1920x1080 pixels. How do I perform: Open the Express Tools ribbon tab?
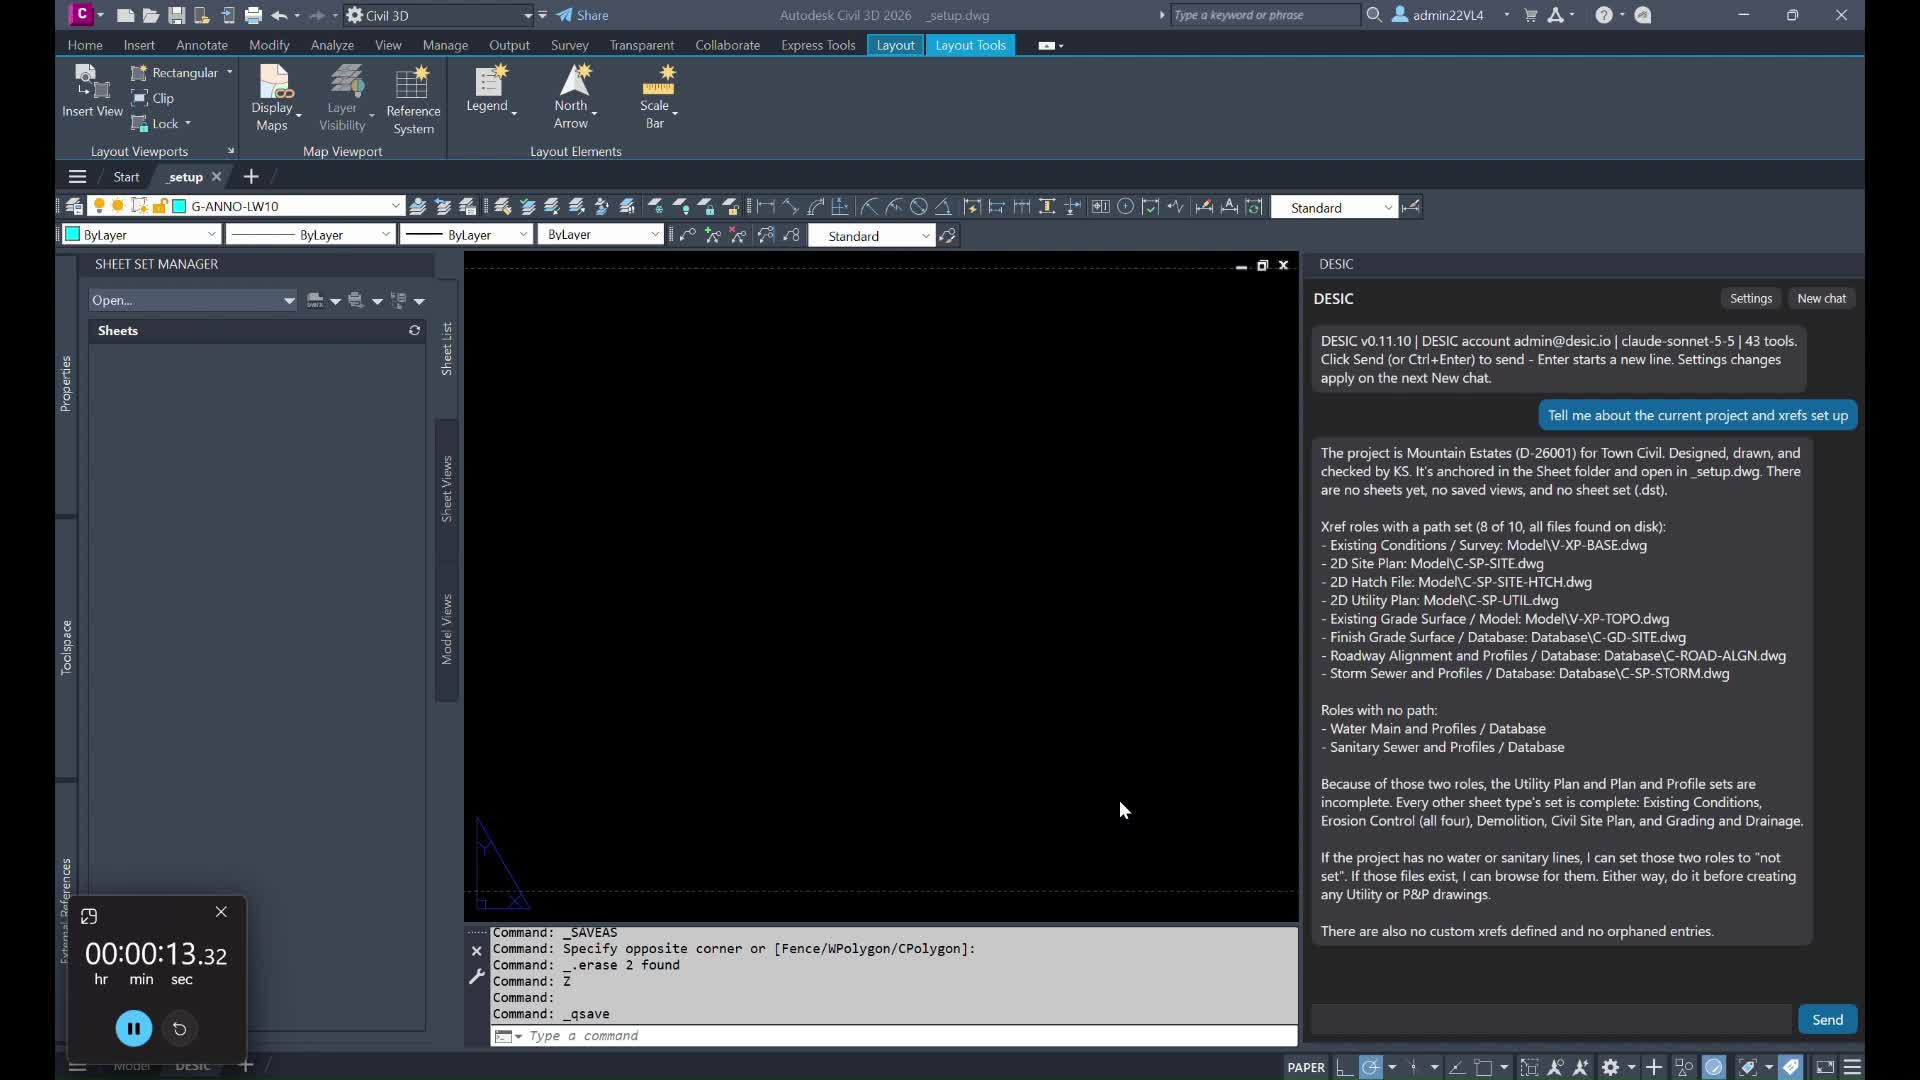[x=818, y=45]
